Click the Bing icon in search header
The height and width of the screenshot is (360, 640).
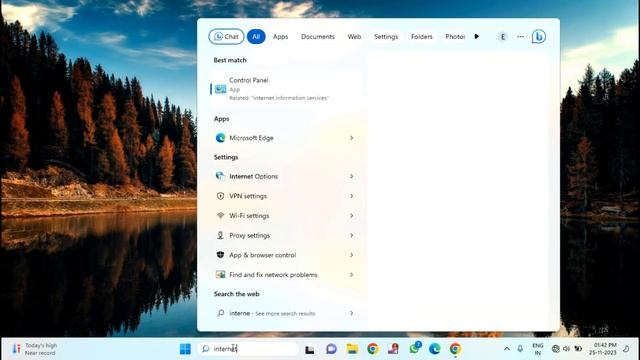pos(539,37)
